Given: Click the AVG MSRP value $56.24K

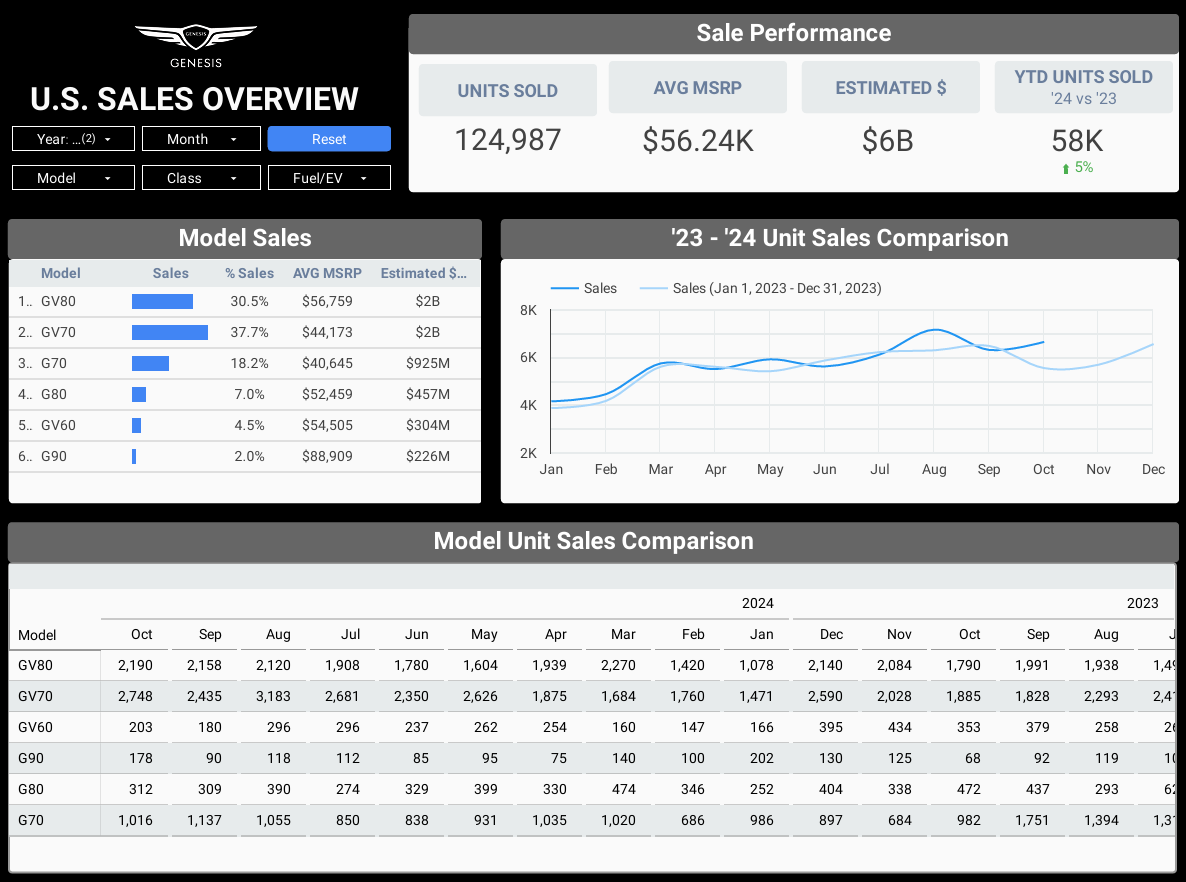Looking at the screenshot, I should click(697, 141).
